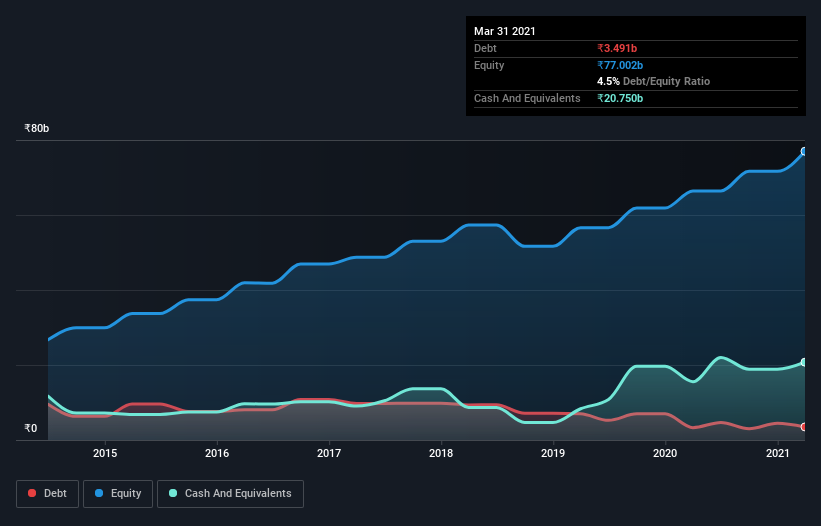Viewport: 821px width, 526px height.
Task: Select the 2016 x-axis label
Action: [217, 453]
